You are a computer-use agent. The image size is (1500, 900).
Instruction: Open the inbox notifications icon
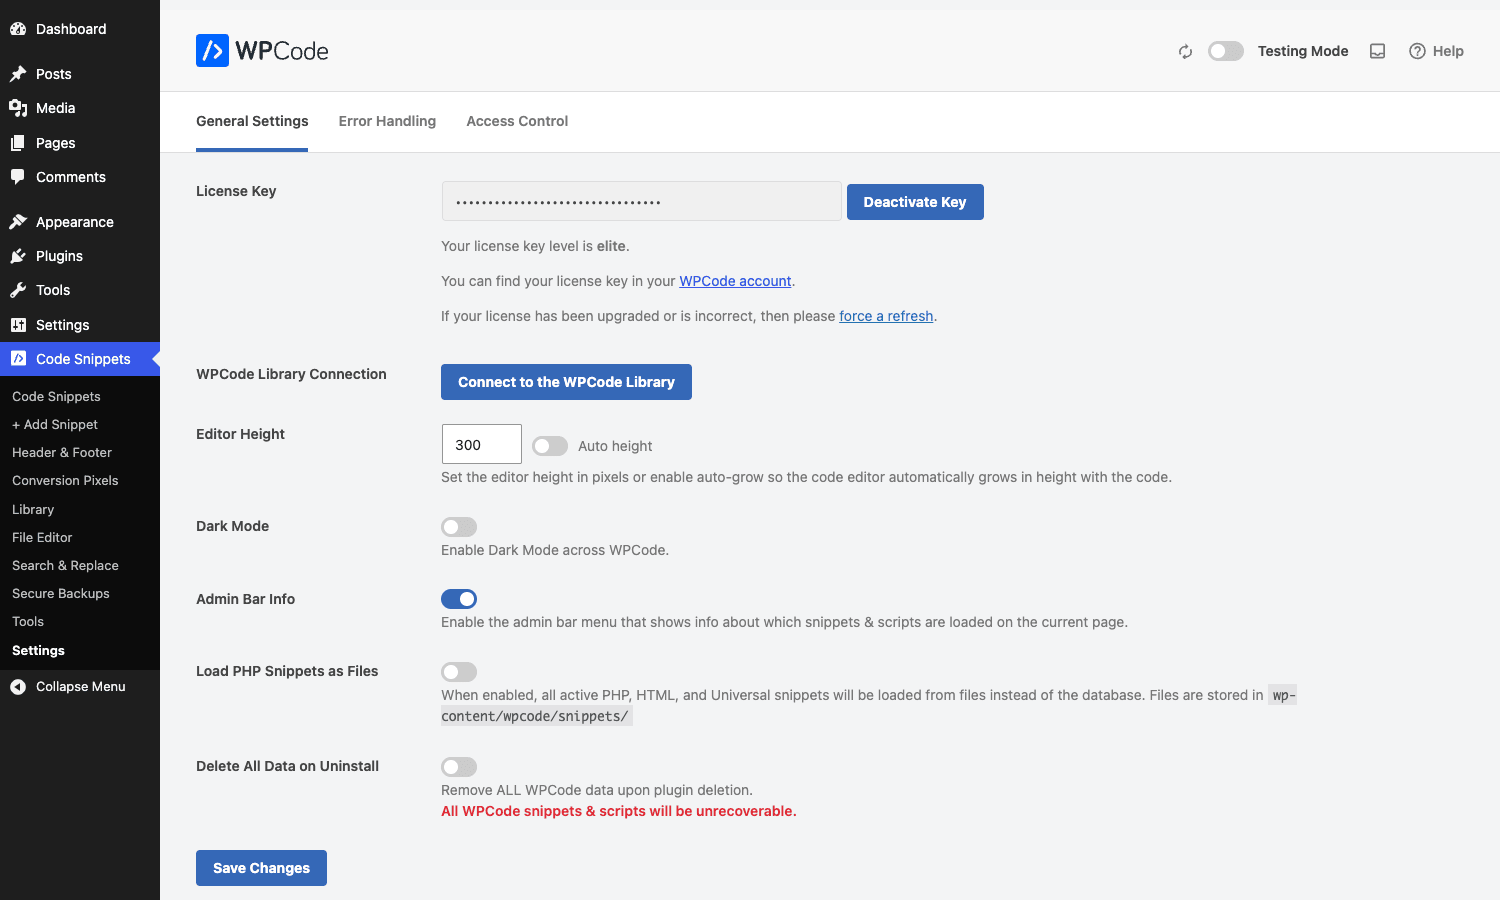click(1377, 52)
